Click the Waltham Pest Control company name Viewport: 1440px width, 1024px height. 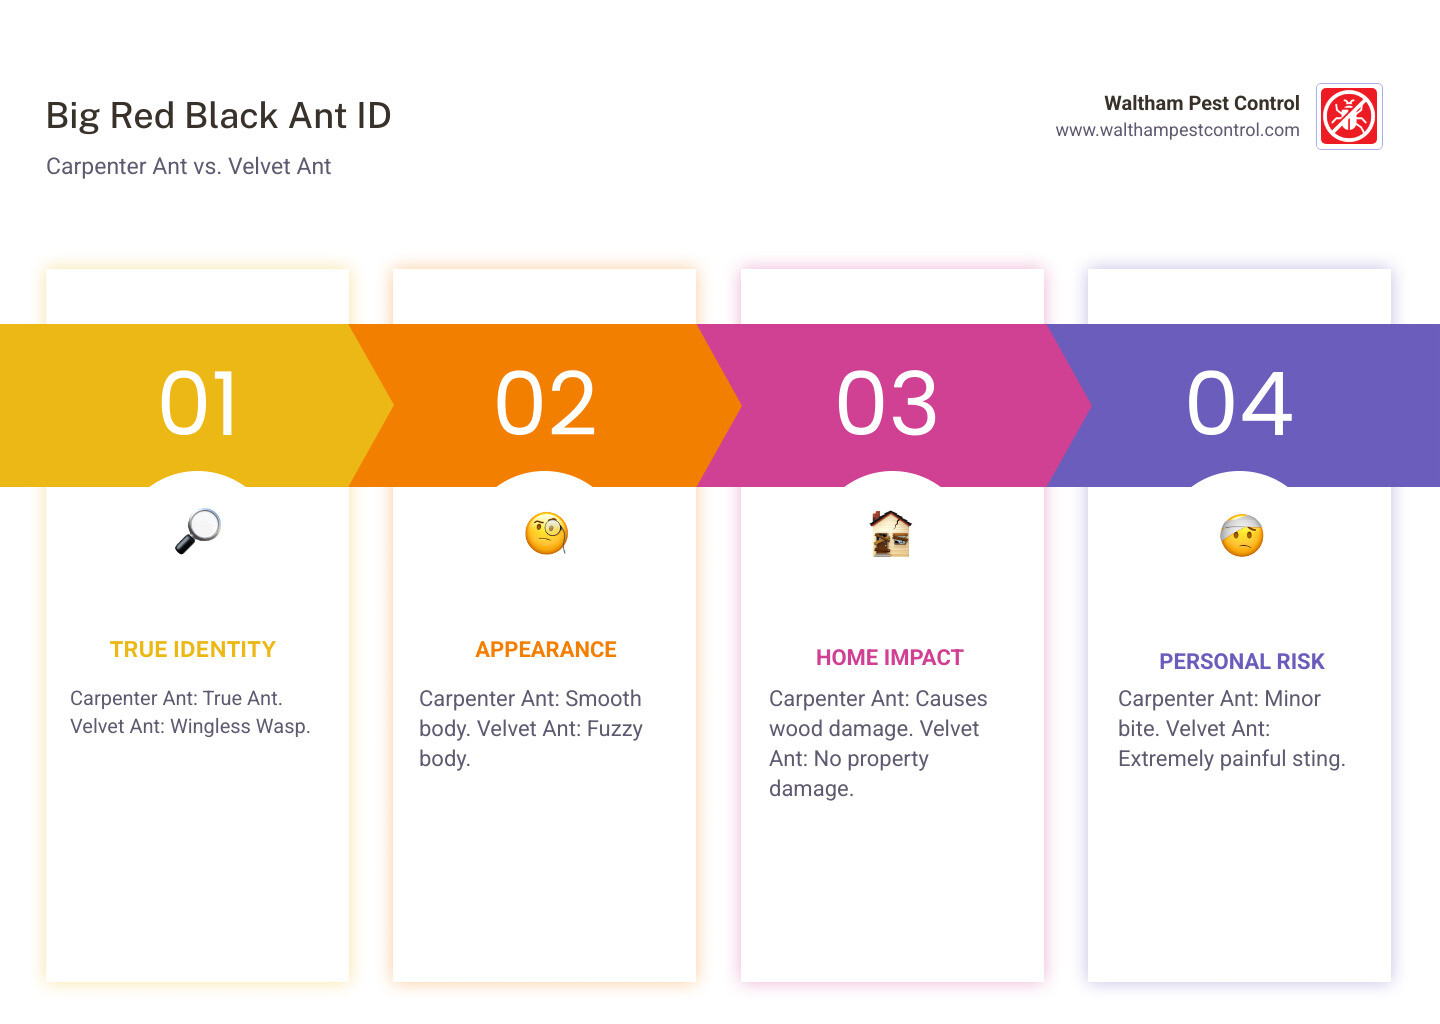pos(1201,103)
